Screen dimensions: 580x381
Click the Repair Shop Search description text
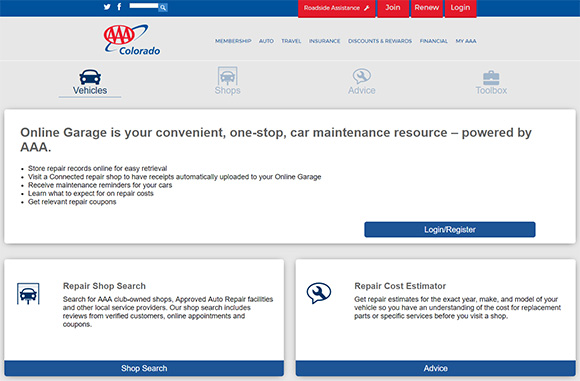[x=168, y=312]
